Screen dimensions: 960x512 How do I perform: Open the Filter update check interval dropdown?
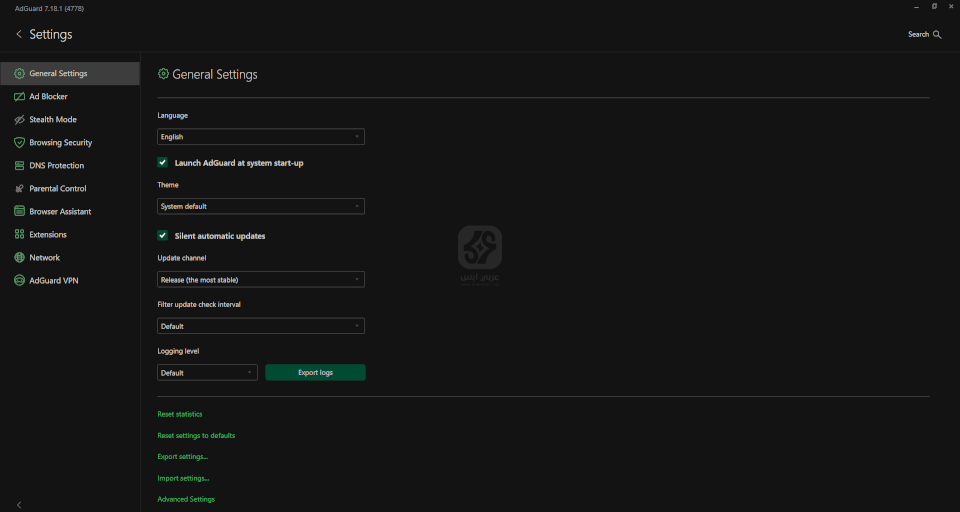click(x=261, y=326)
